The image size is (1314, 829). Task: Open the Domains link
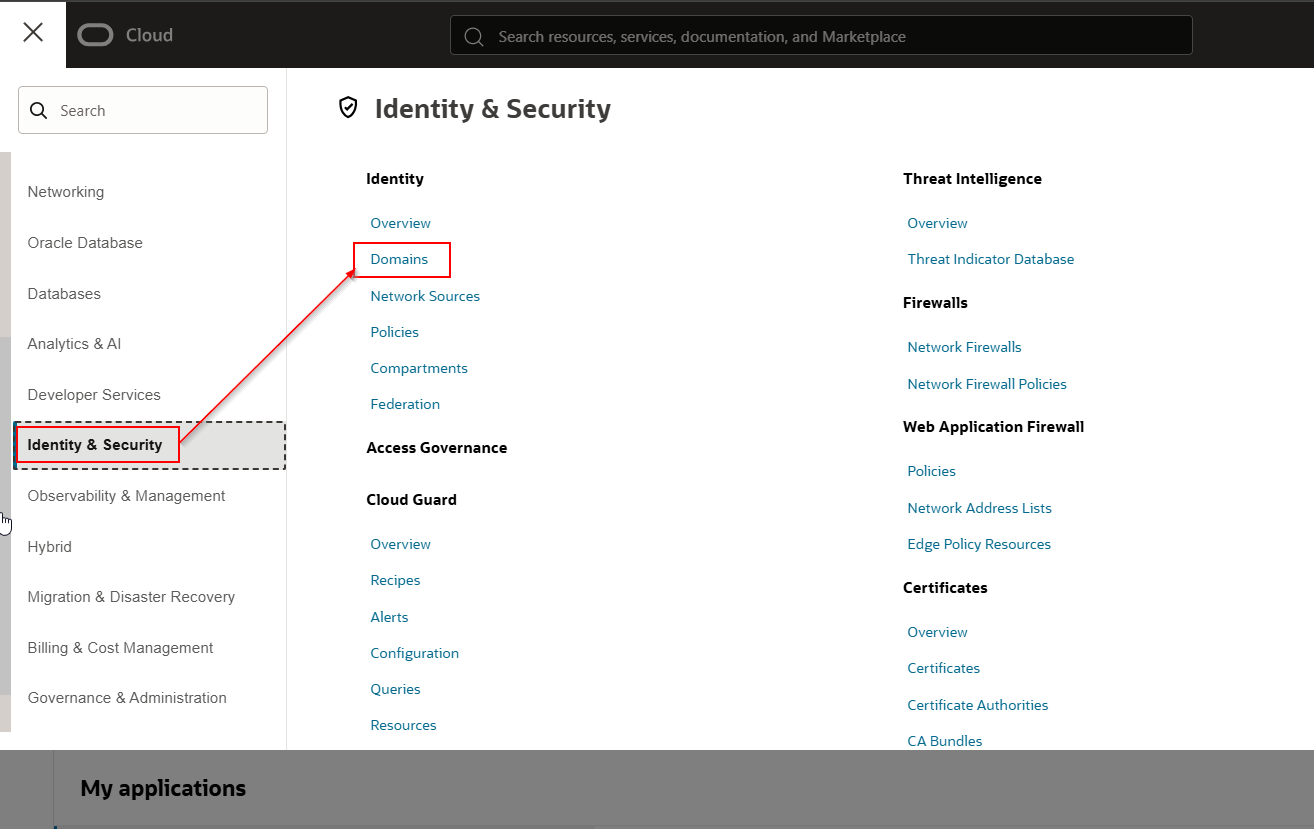[399, 259]
